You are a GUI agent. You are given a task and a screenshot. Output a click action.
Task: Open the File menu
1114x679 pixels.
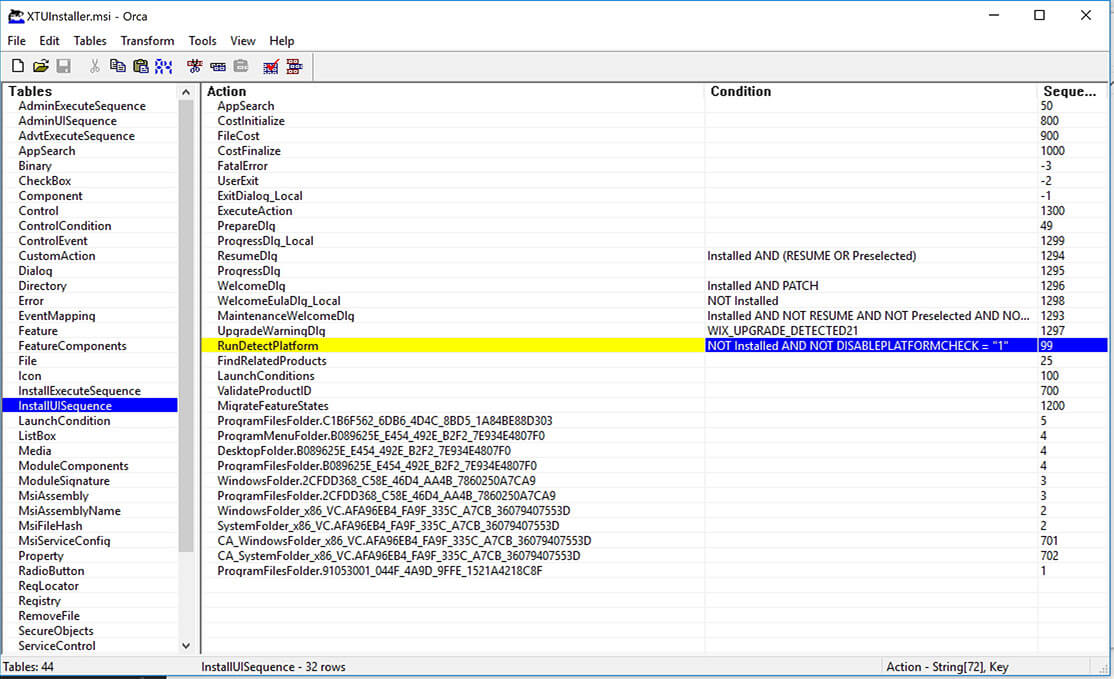16,40
